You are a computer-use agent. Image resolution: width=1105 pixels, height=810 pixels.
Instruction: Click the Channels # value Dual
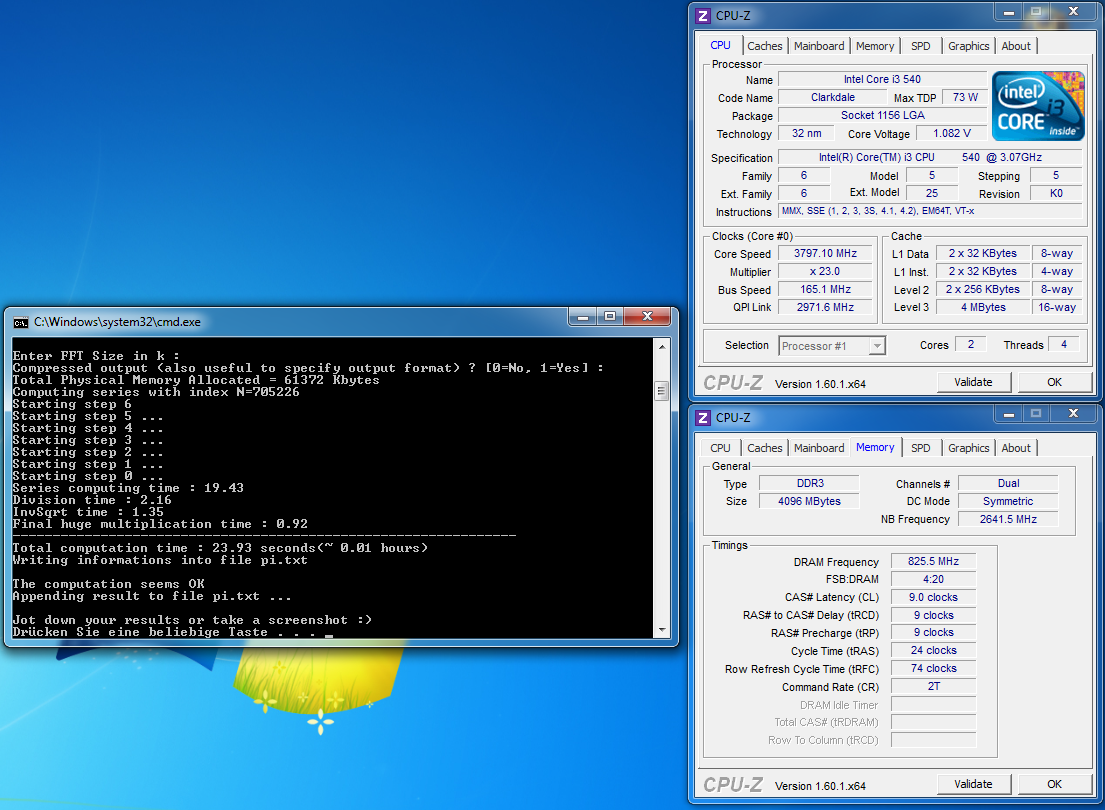pos(1008,484)
